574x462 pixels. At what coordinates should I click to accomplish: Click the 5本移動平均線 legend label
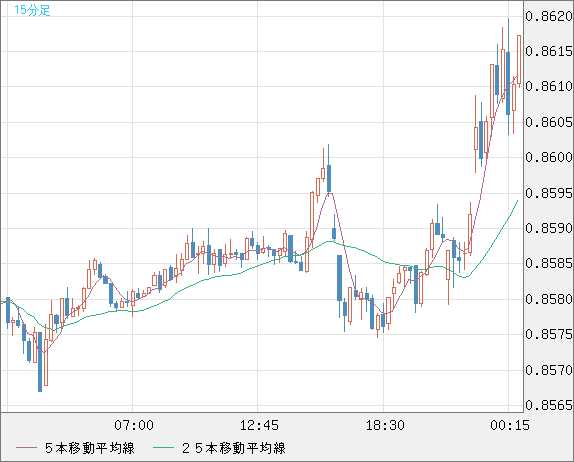pos(90,448)
